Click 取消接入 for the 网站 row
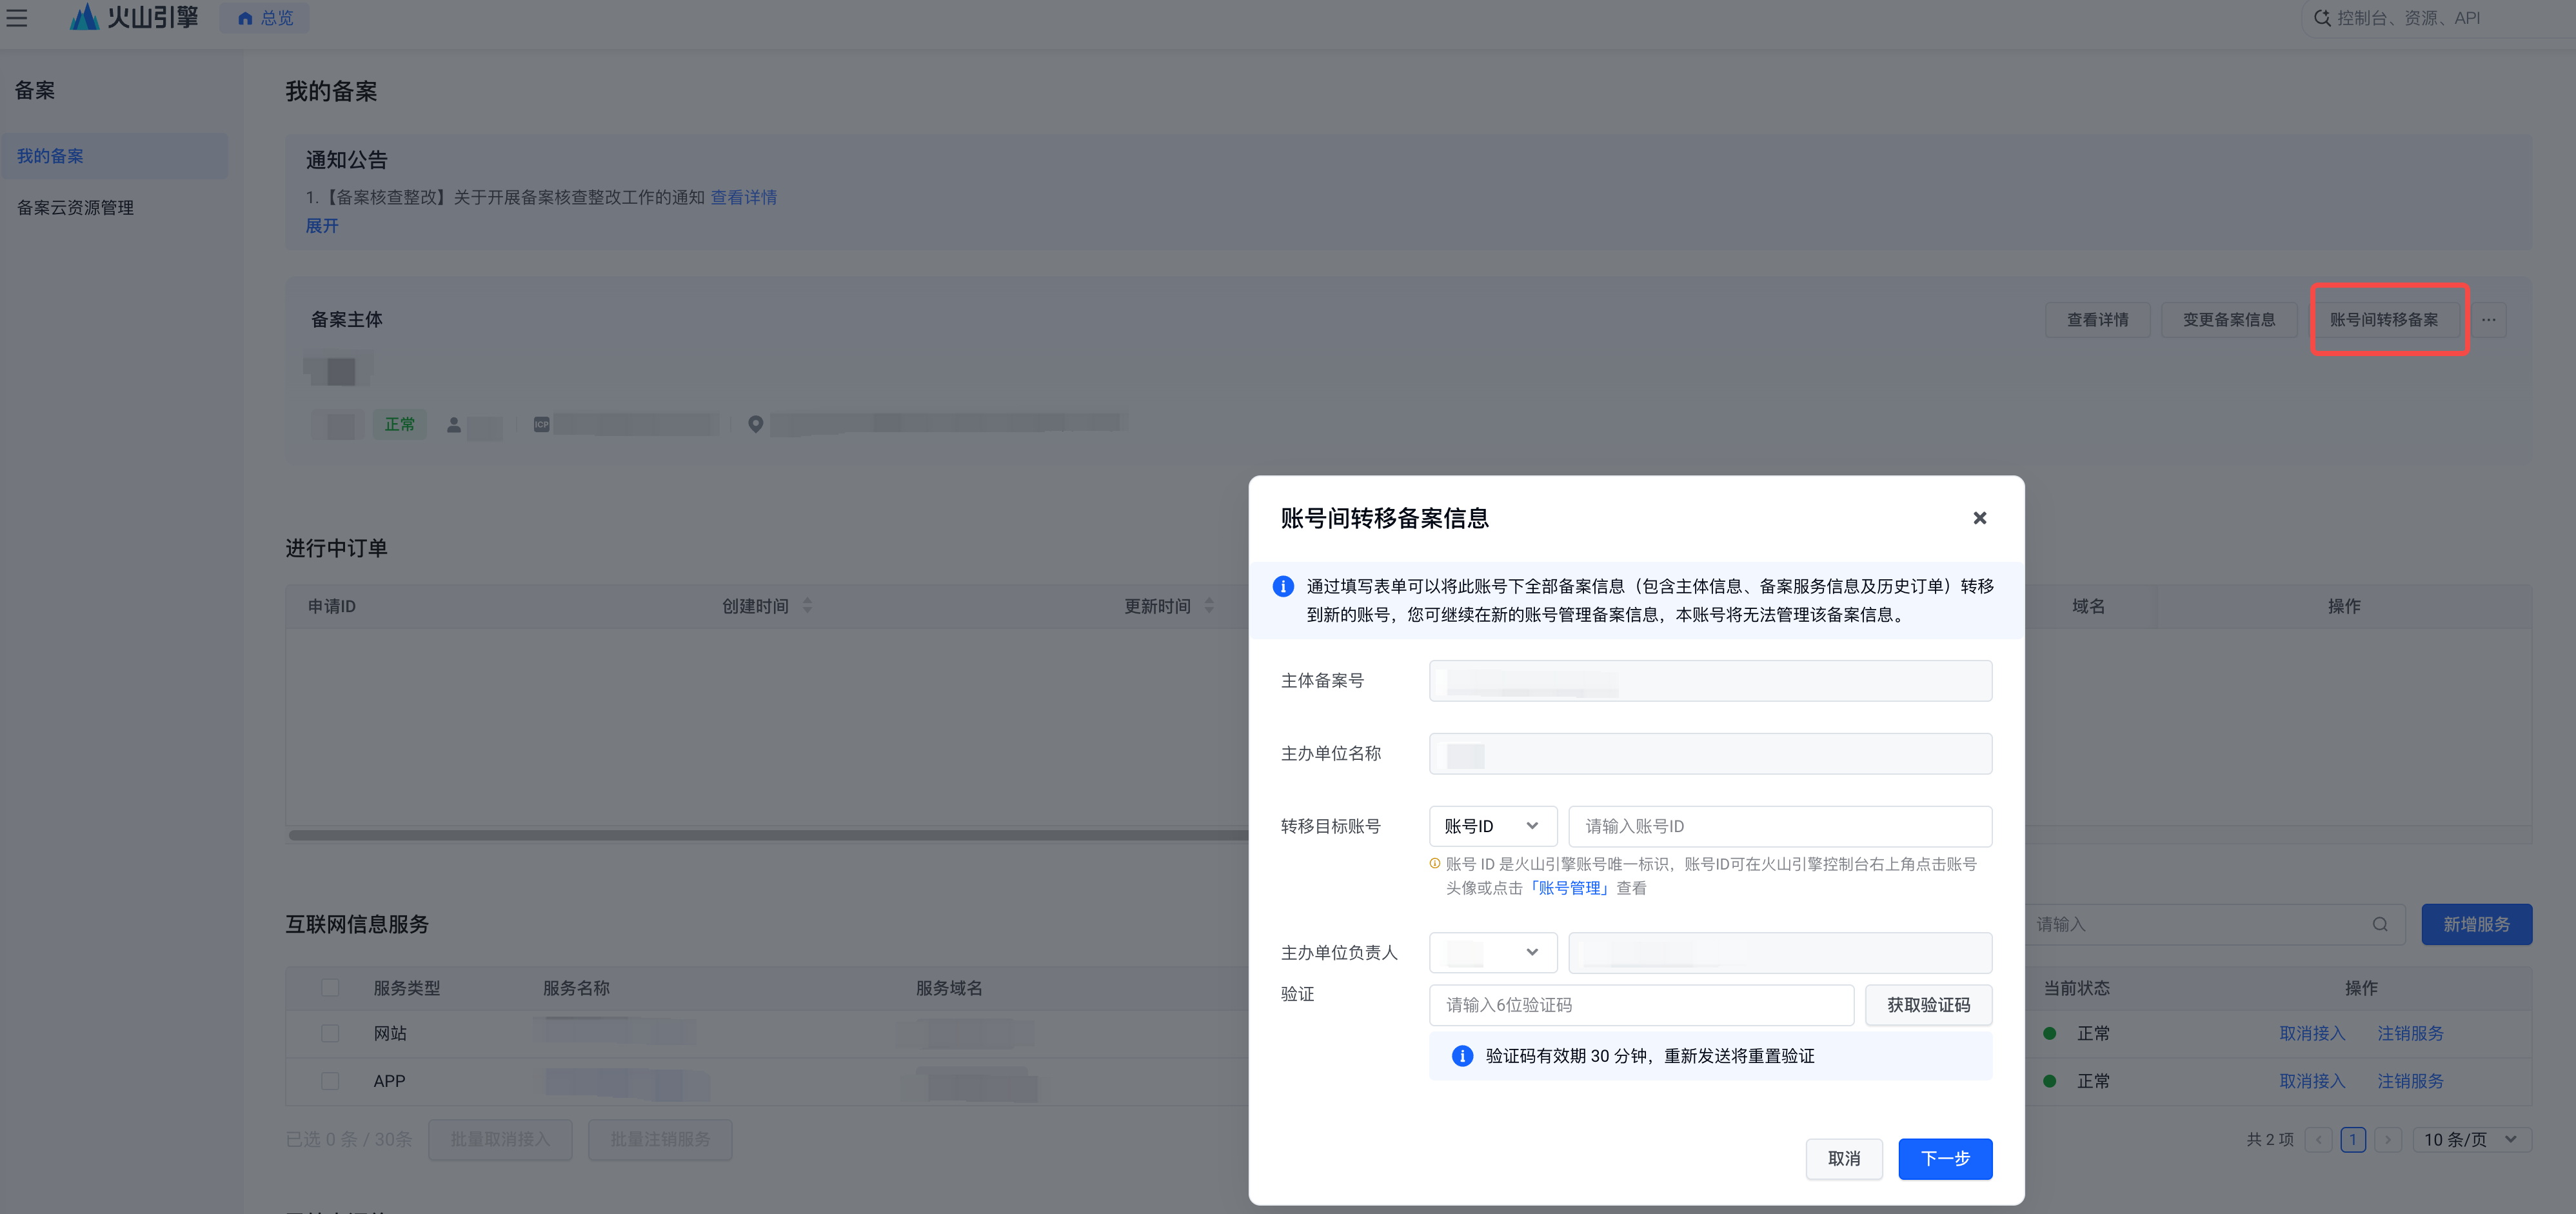This screenshot has height=1214, width=2576. point(2312,1033)
